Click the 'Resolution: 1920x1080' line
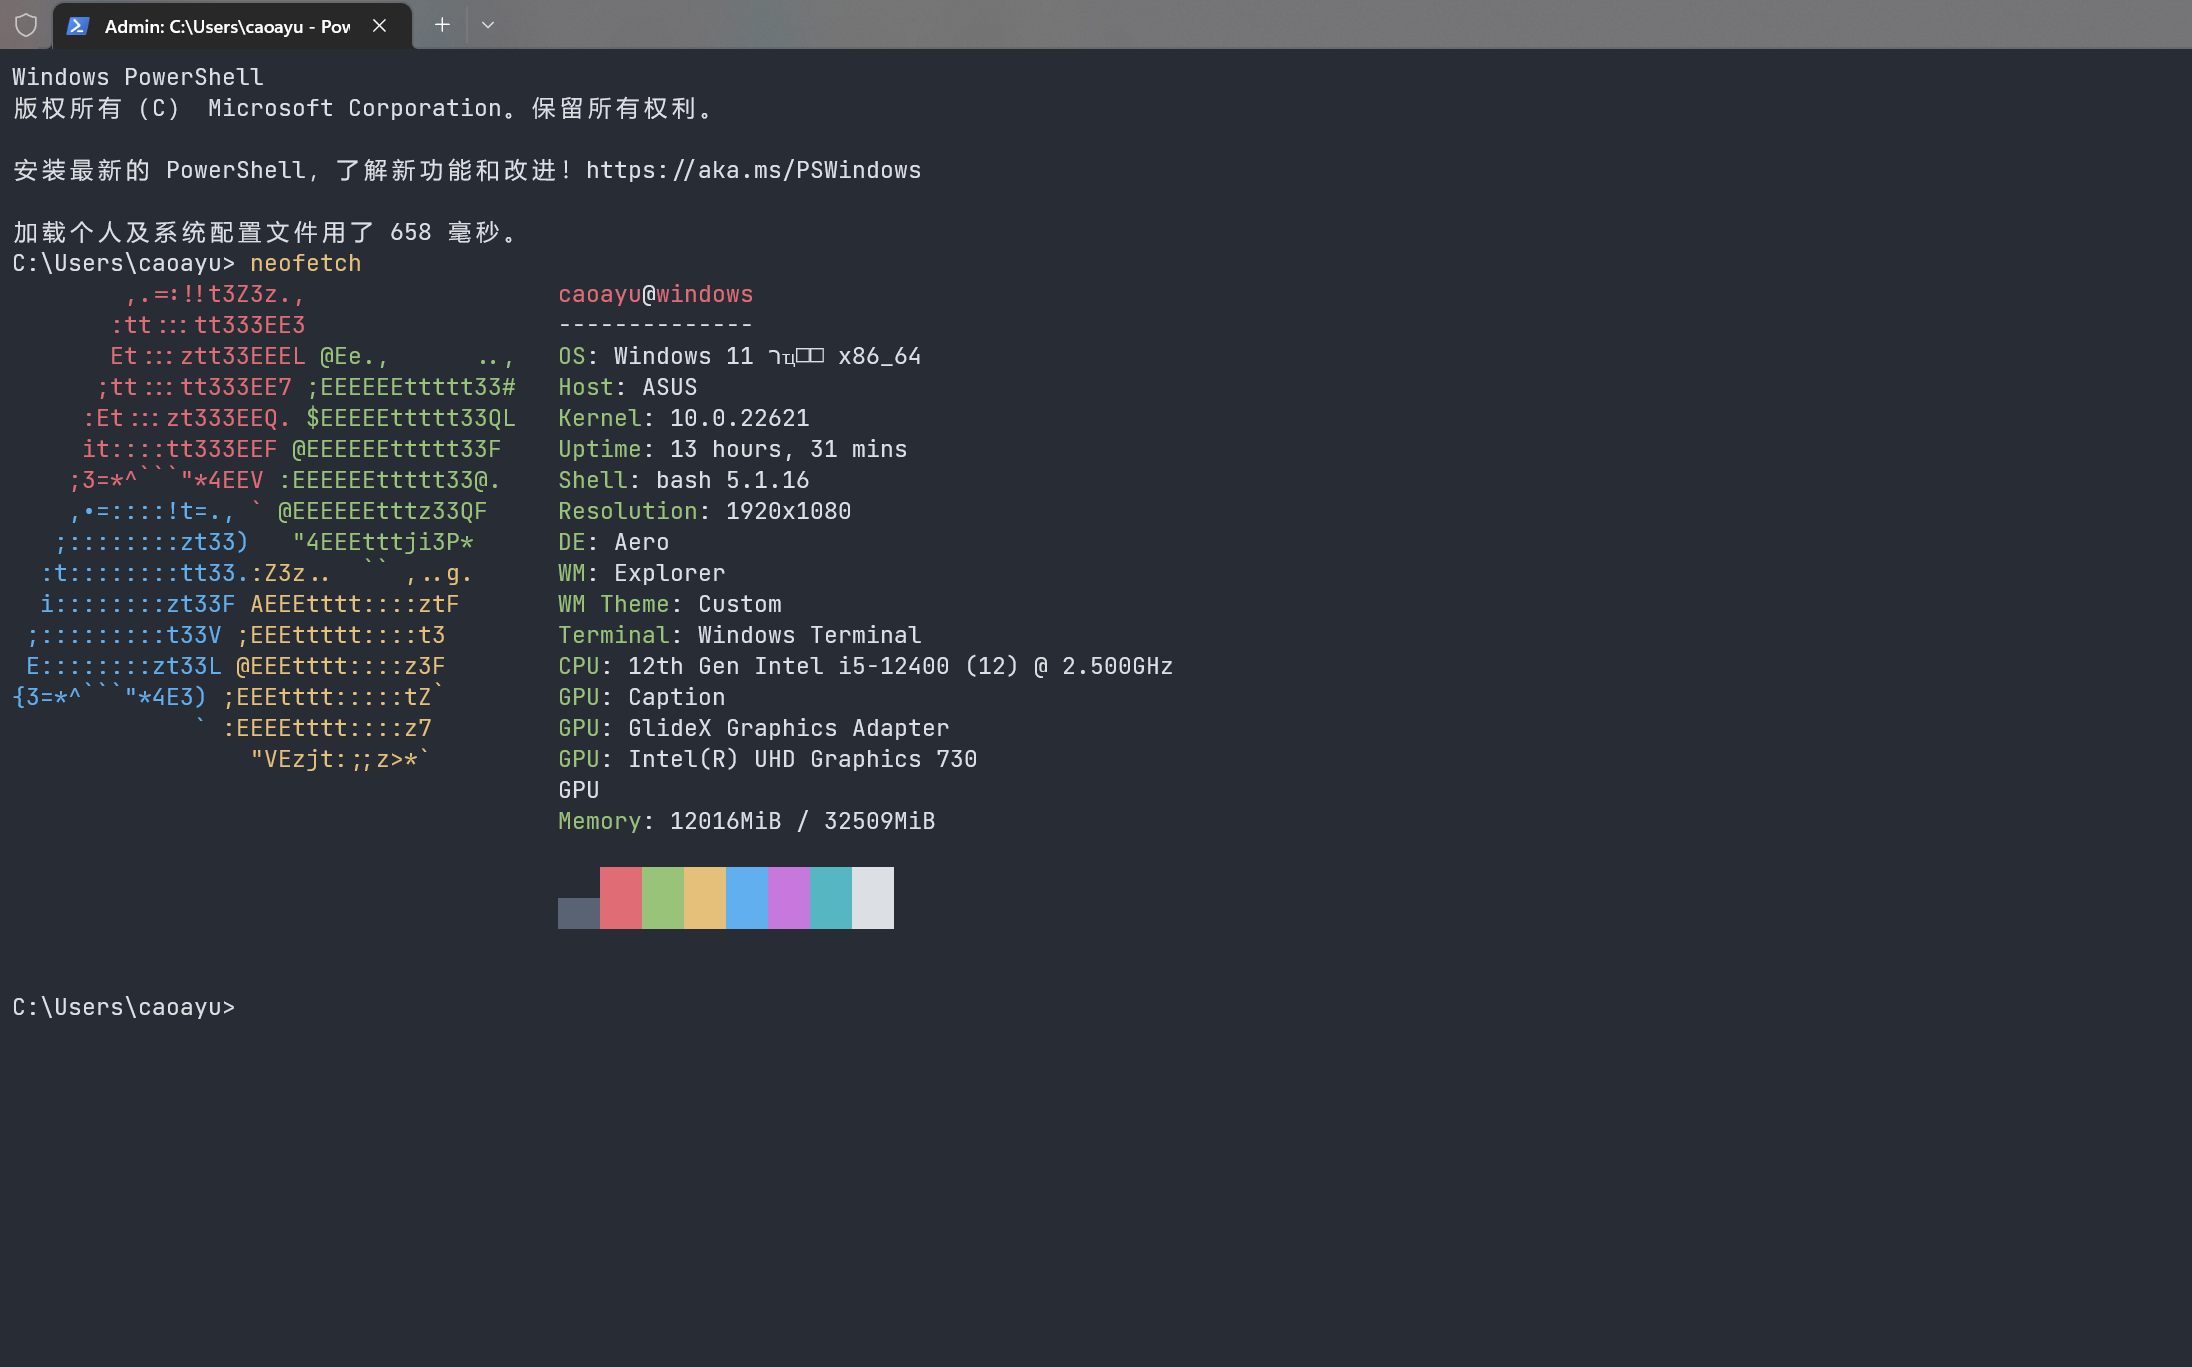The image size is (2192, 1367). [705, 511]
